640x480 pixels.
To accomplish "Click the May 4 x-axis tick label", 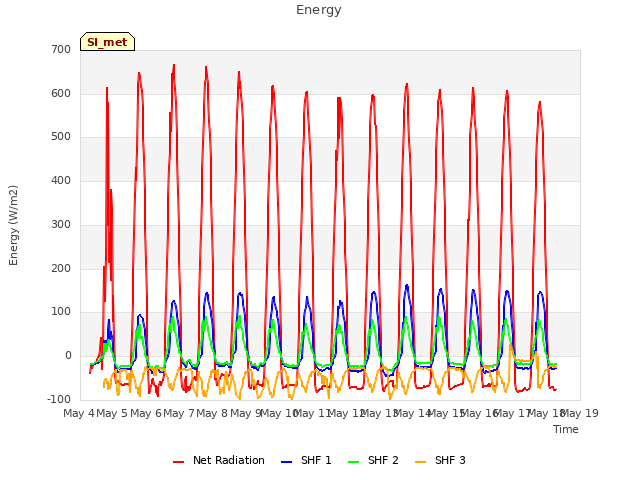I will pos(79,413).
